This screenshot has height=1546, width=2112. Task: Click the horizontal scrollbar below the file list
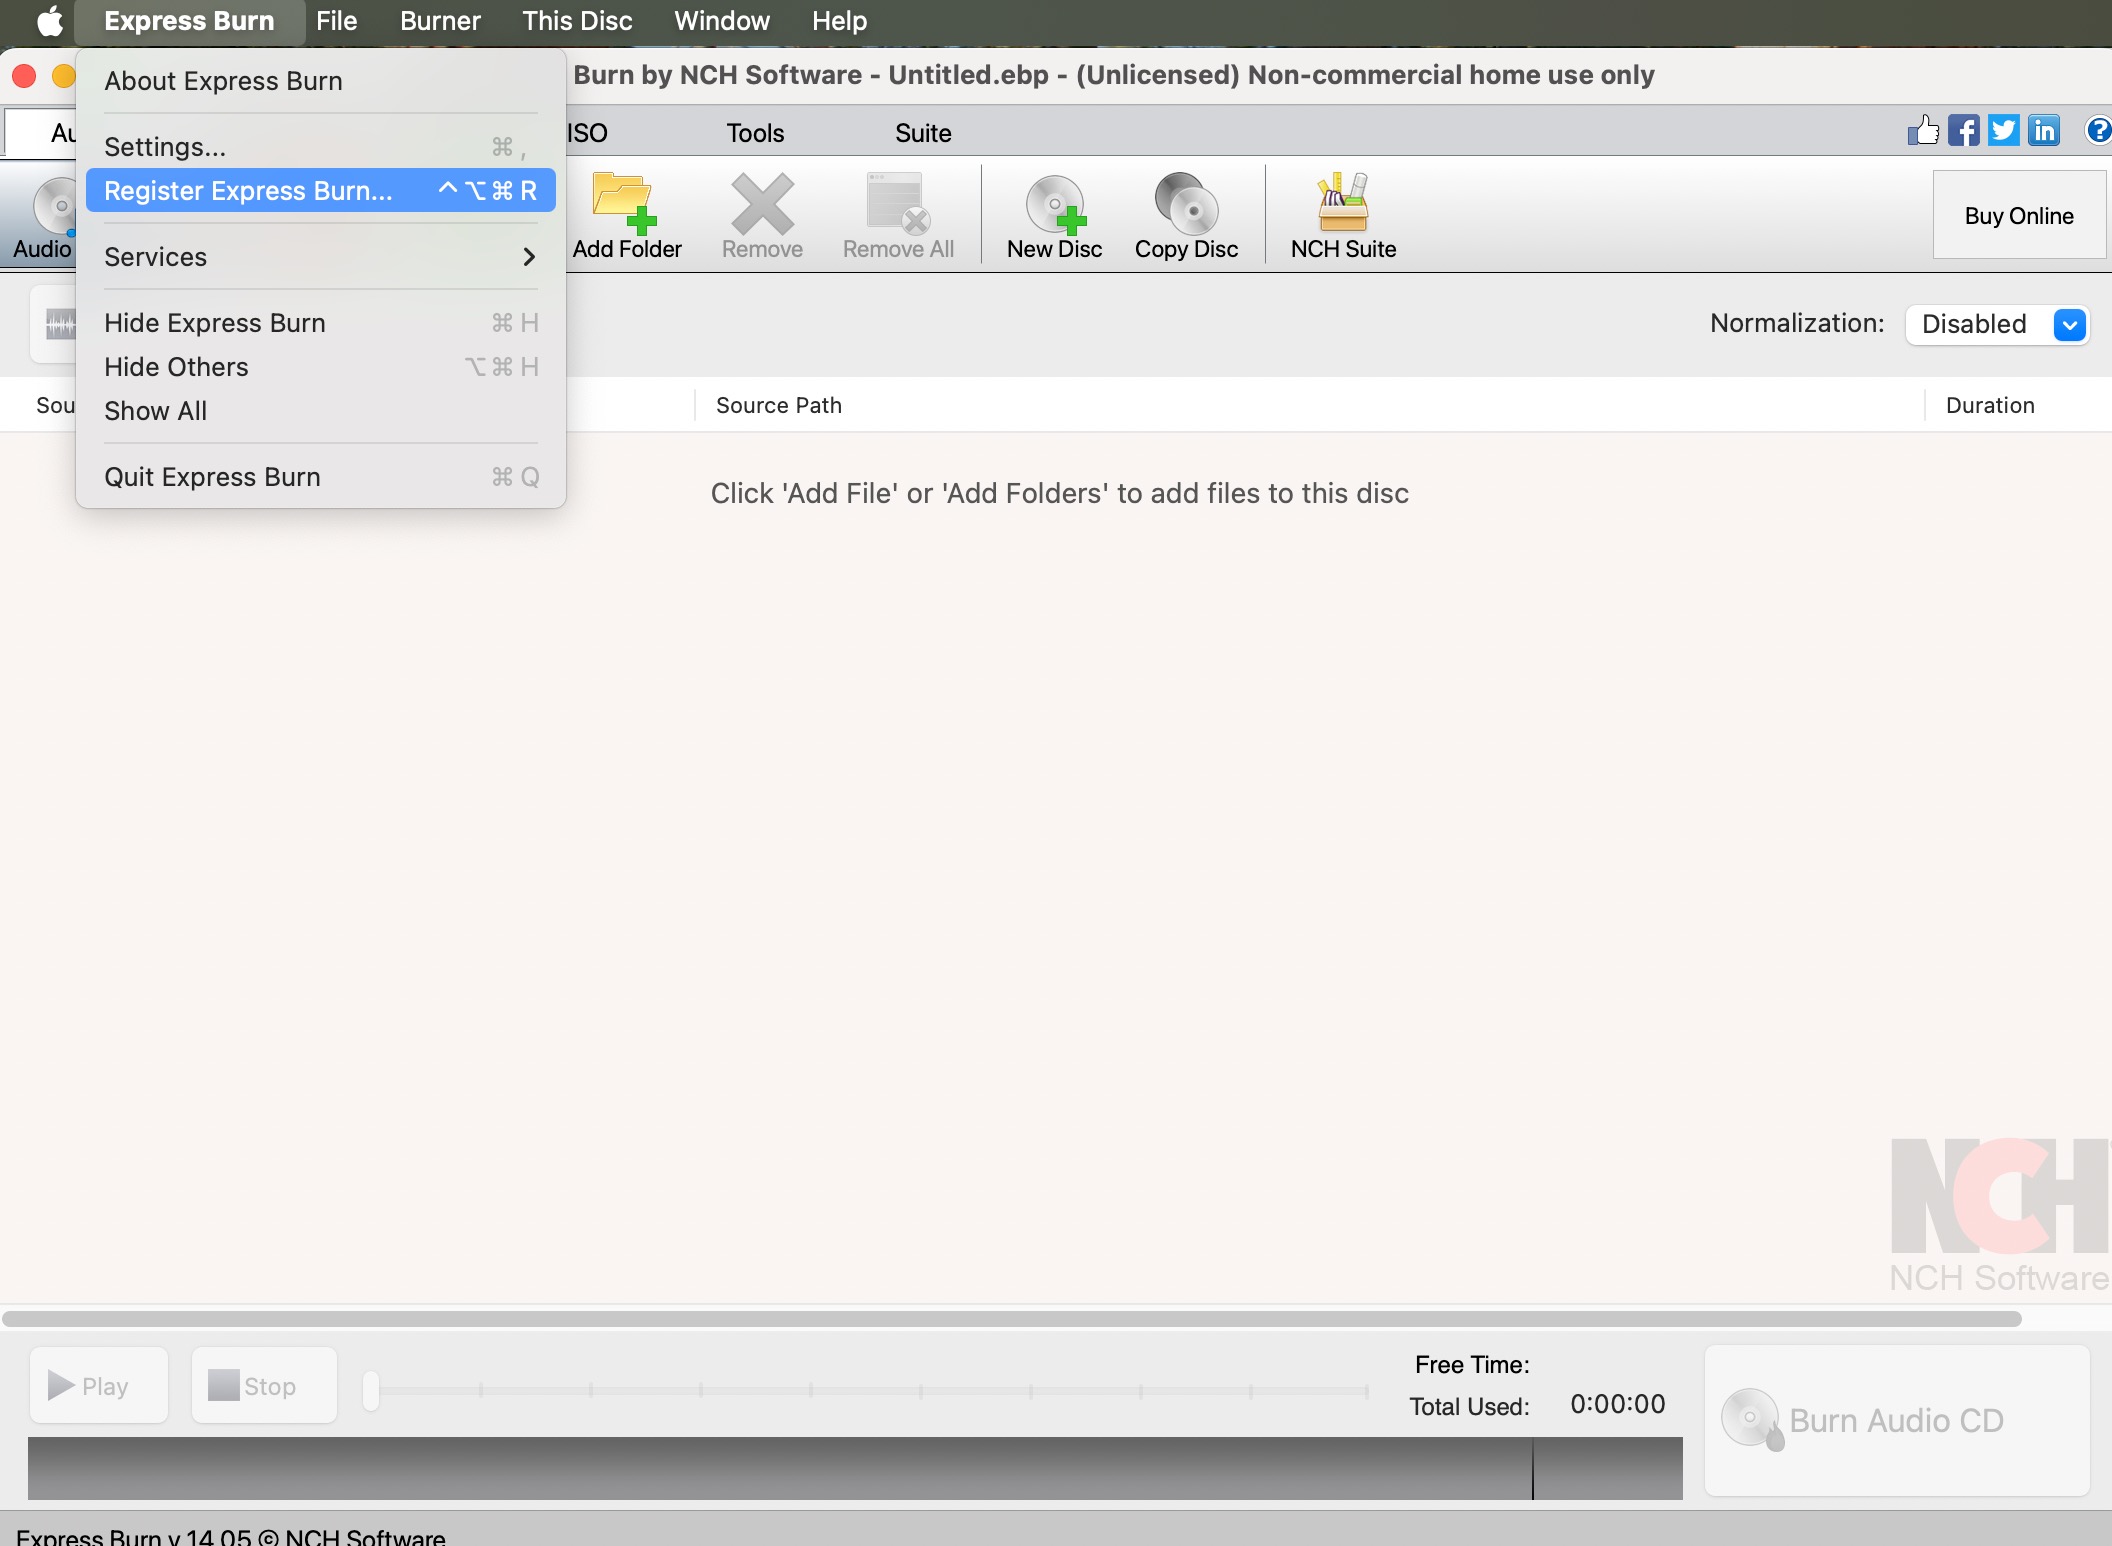1010,1319
